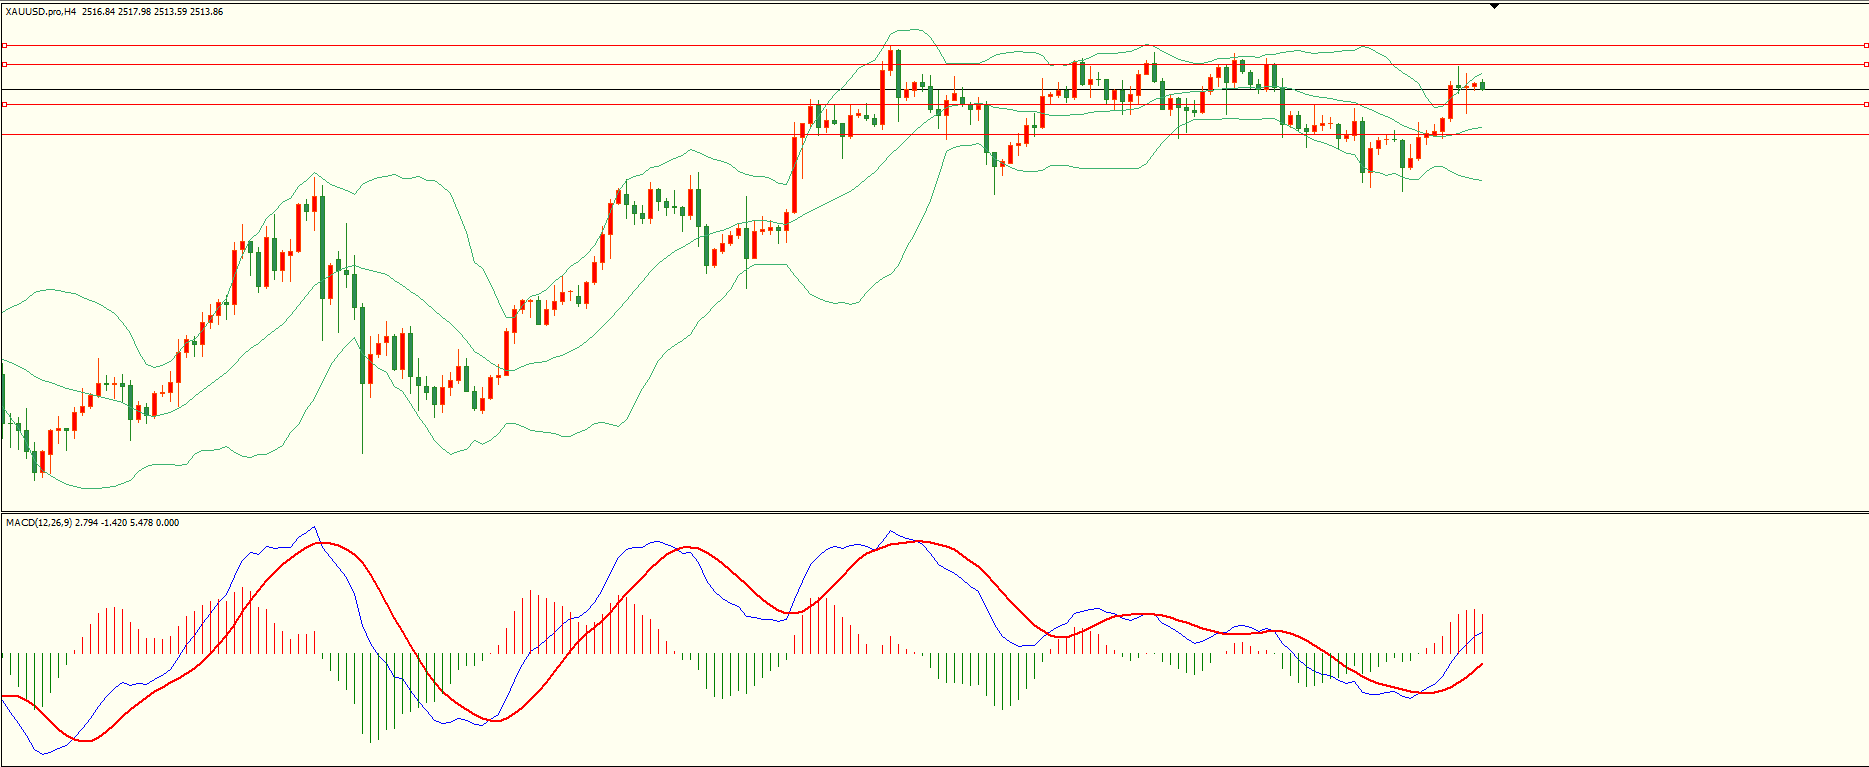Click the black chart shift triangle marker
This screenshot has width=1869, height=767.
pos(1494,6)
